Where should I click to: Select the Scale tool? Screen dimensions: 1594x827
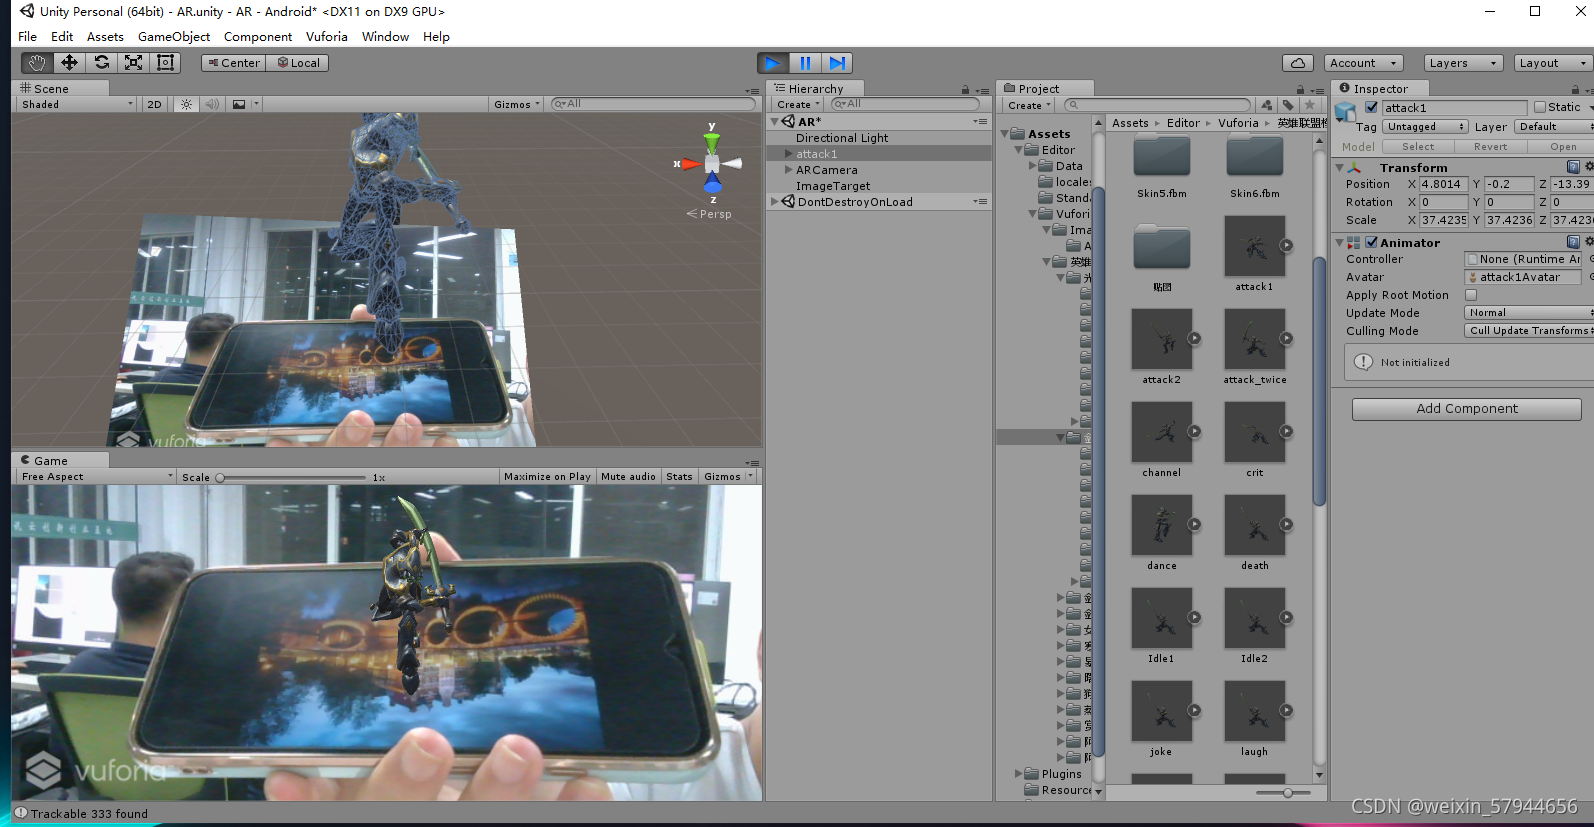click(x=133, y=62)
